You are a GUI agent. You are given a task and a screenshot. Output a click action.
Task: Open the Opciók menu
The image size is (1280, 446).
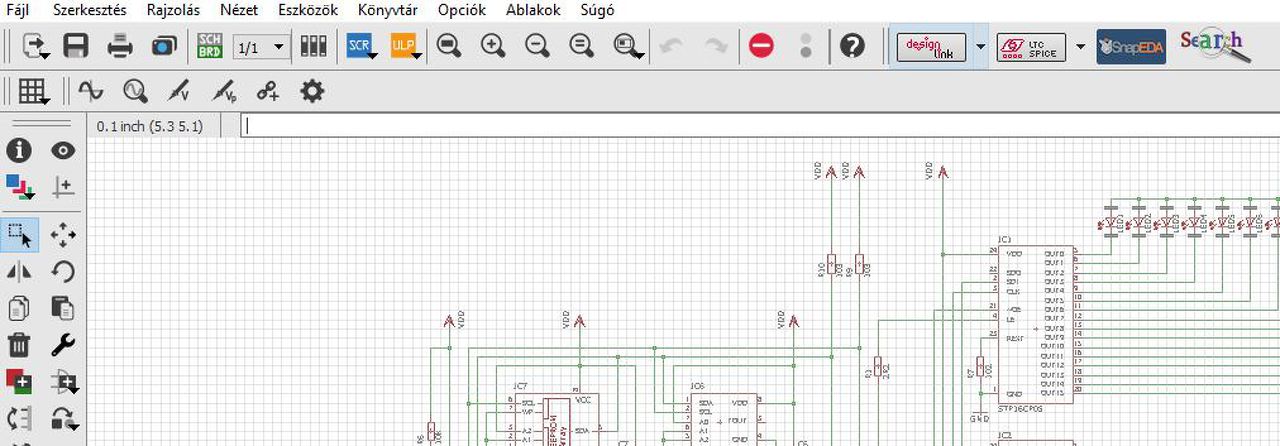tap(462, 11)
